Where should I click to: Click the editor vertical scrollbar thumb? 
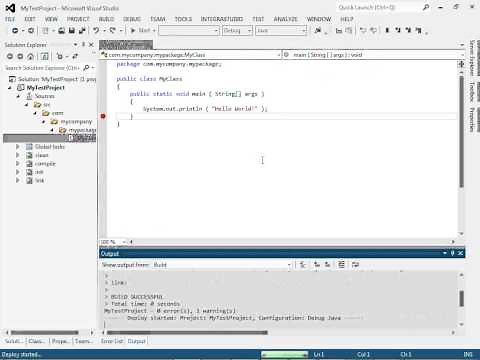point(461,131)
